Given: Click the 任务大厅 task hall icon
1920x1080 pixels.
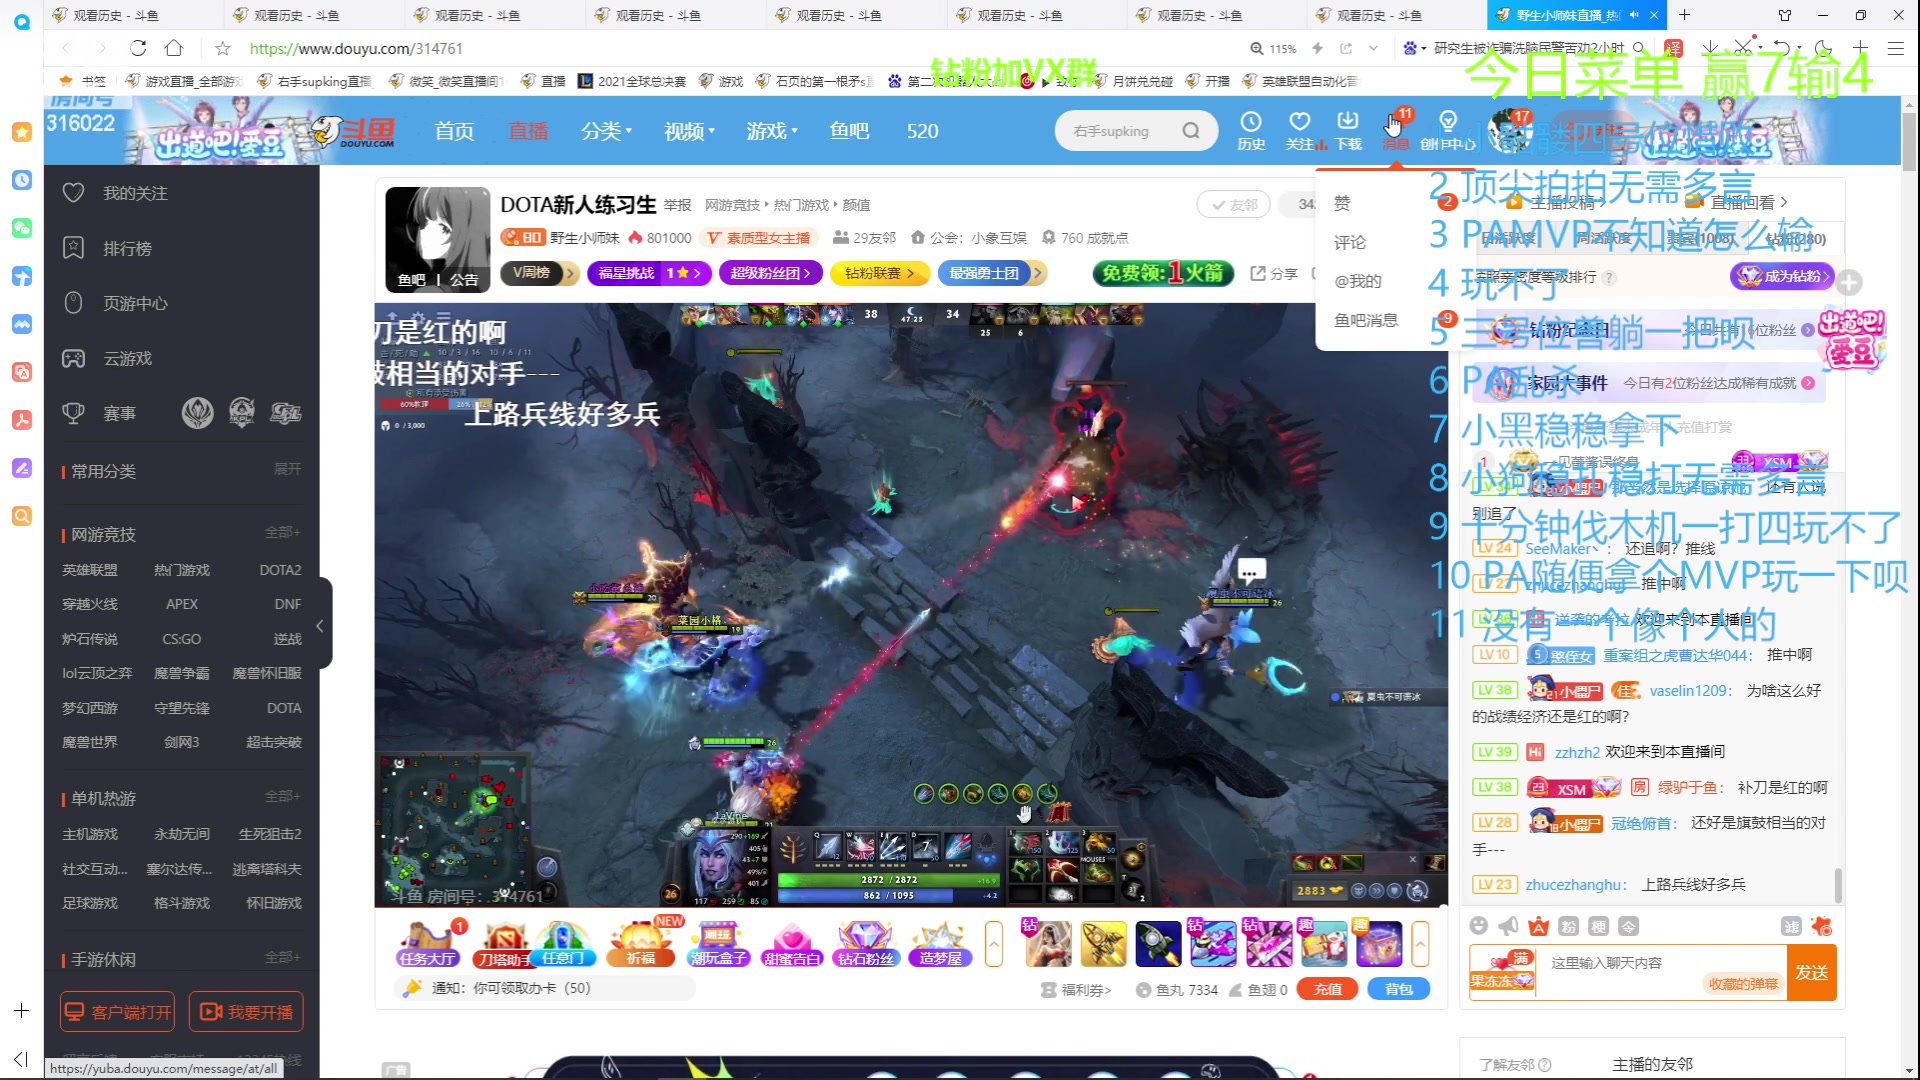Looking at the screenshot, I should (x=428, y=945).
